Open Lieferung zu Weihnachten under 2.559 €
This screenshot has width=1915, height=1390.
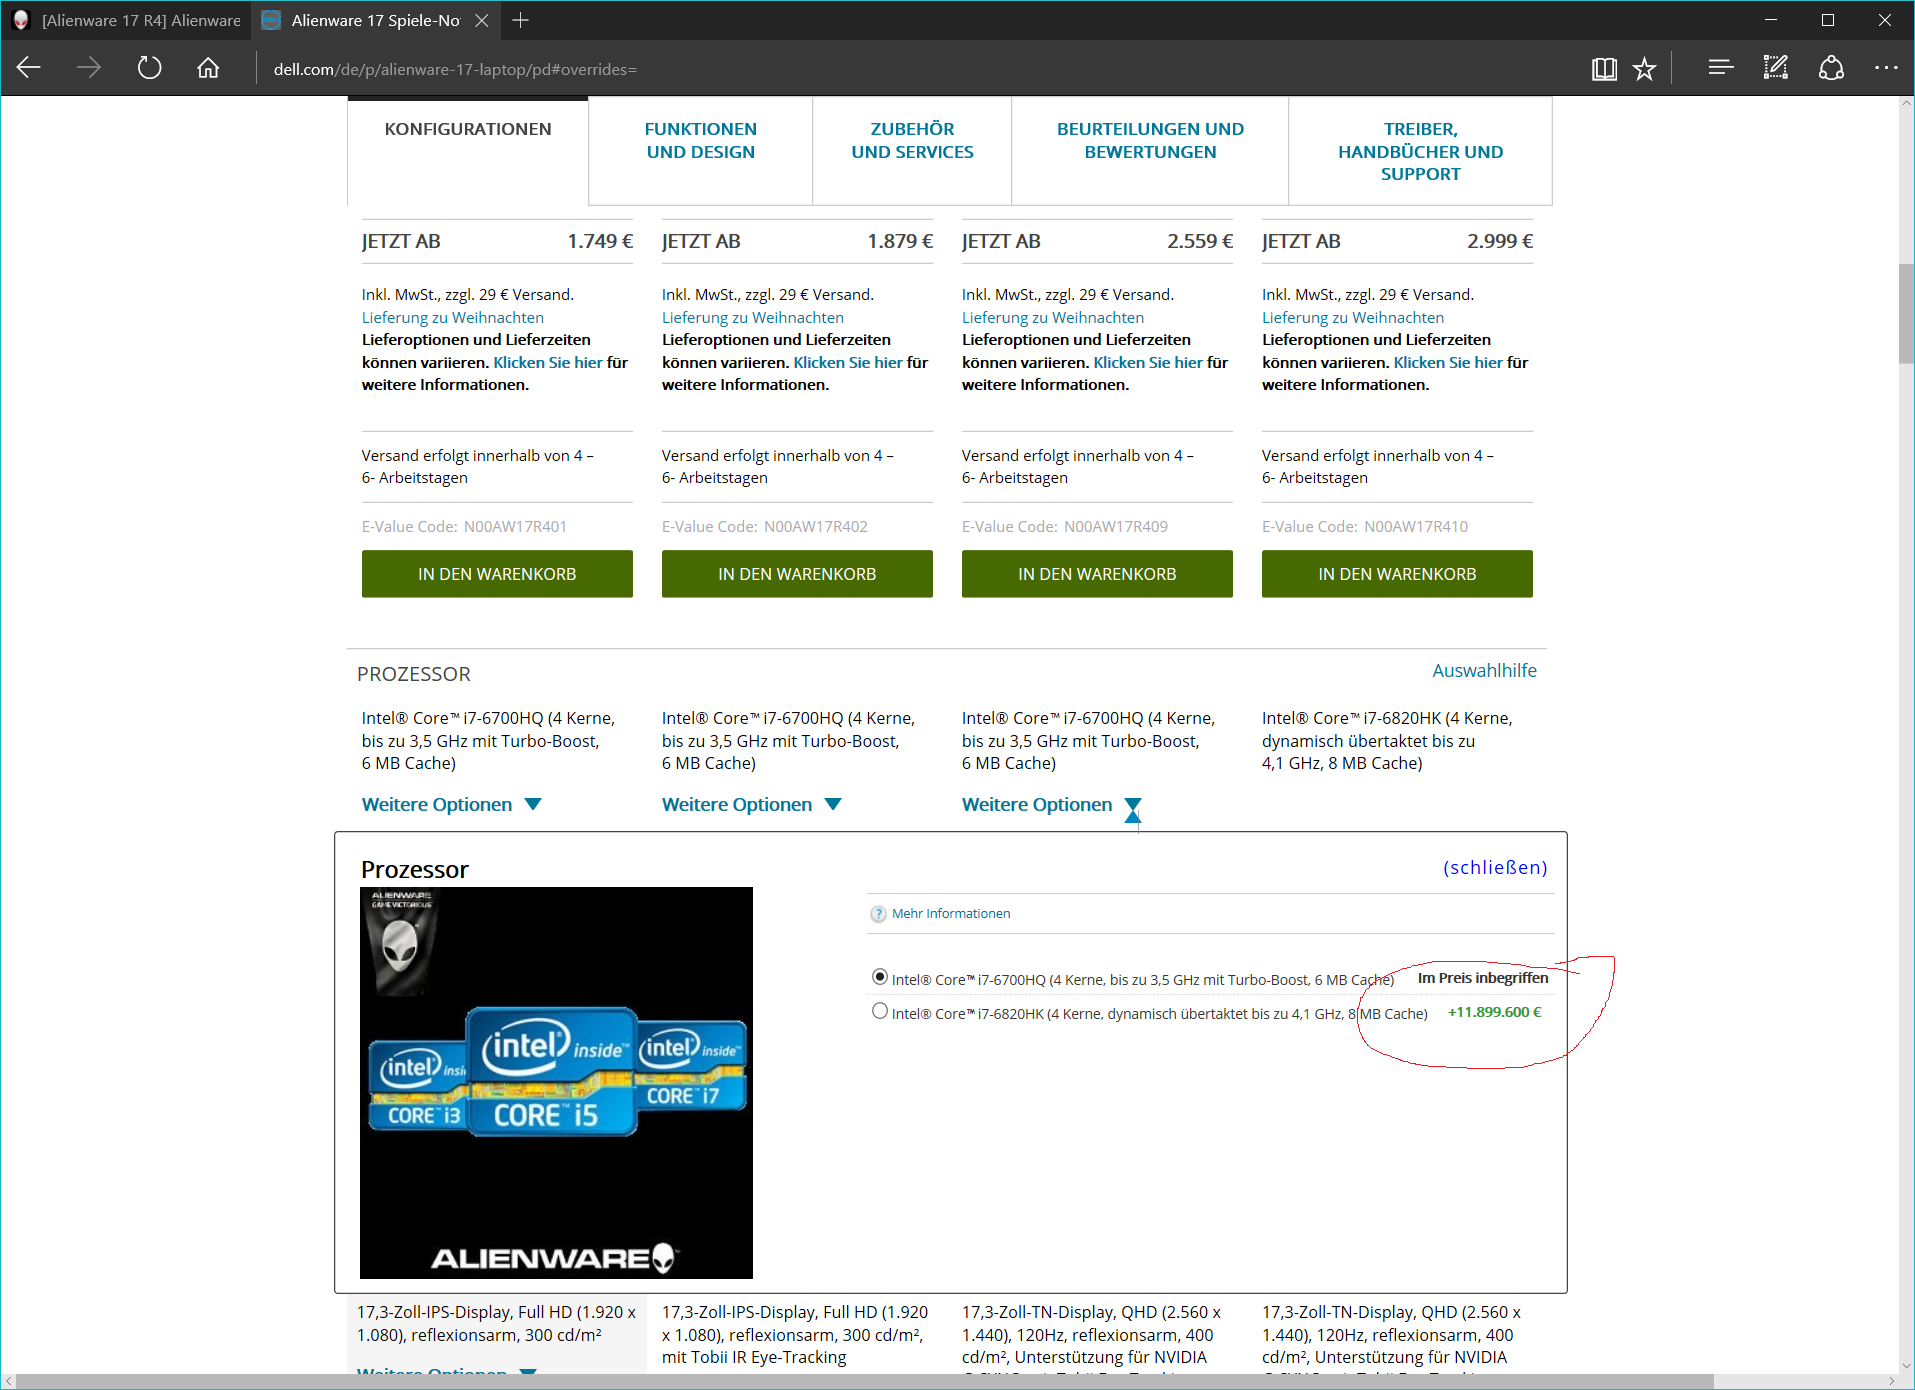[x=1053, y=317]
